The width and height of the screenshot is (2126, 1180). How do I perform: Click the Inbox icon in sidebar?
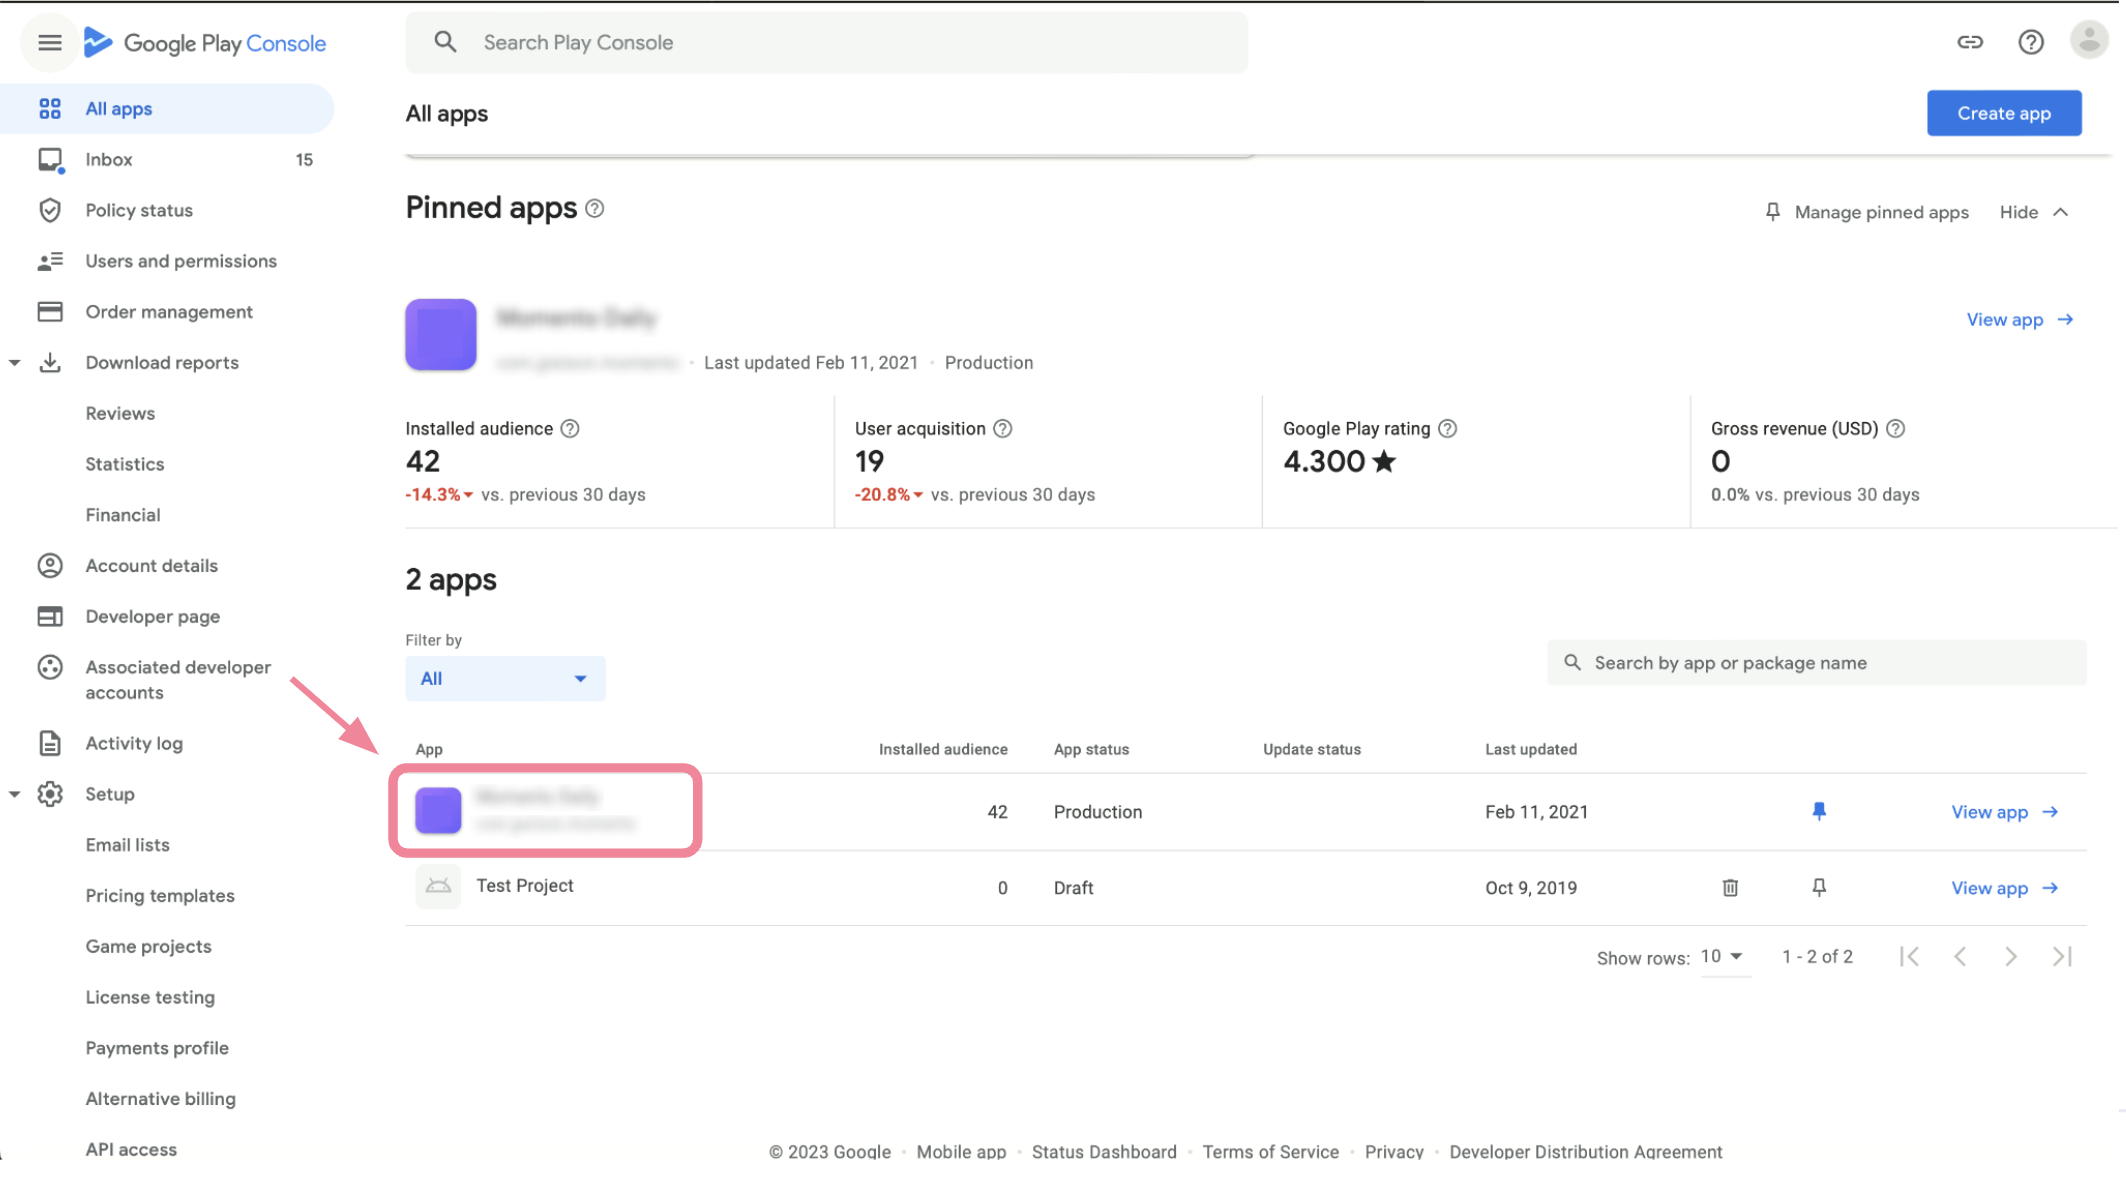pos(49,160)
